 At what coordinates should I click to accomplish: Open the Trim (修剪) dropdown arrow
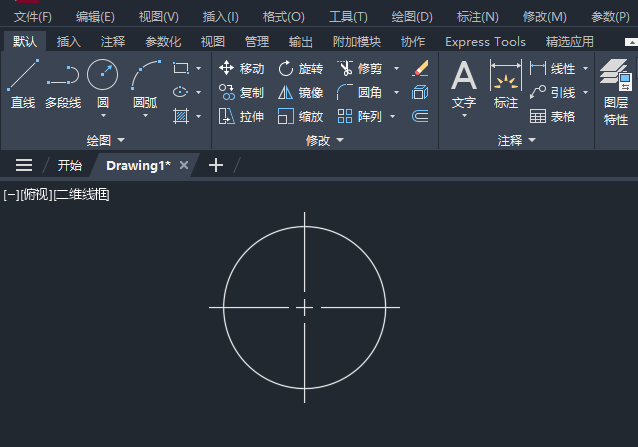(396, 68)
